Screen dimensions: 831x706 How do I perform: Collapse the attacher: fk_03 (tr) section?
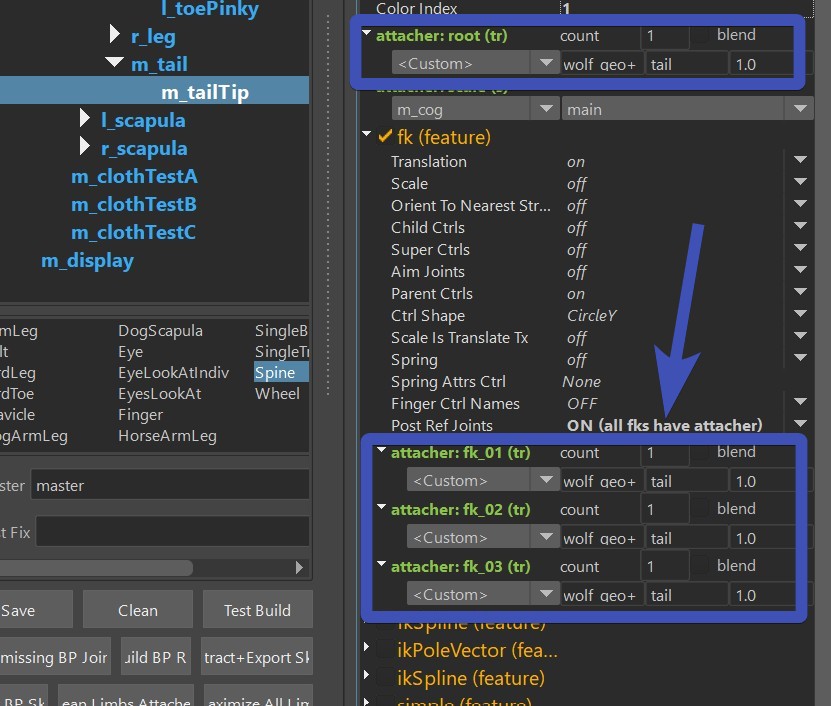click(381, 563)
